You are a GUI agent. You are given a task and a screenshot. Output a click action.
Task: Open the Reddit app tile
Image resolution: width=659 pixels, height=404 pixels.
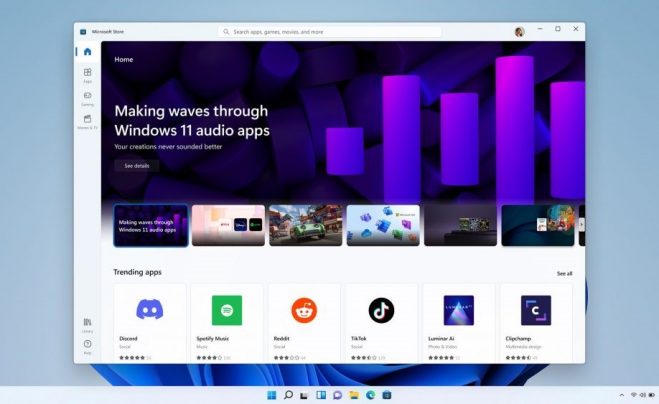click(304, 322)
